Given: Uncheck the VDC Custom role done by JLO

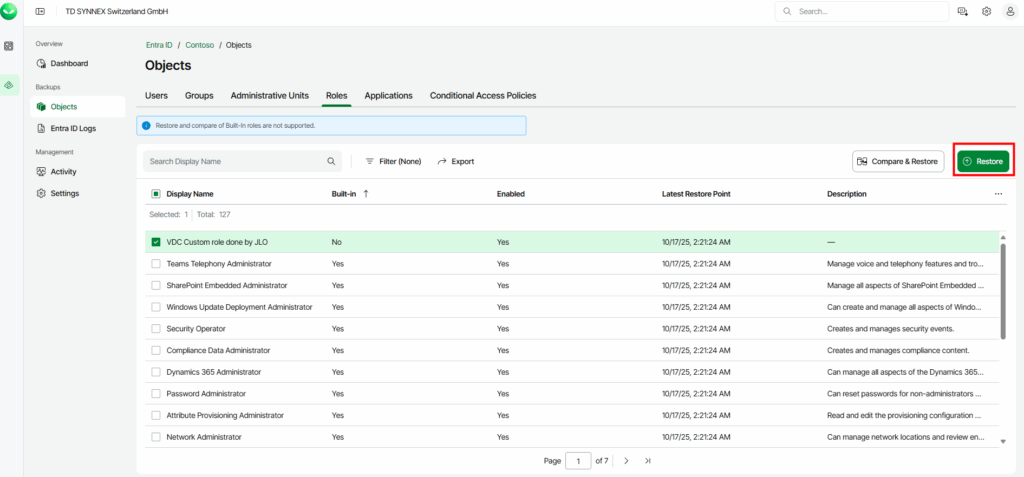Looking at the screenshot, I should tap(155, 242).
